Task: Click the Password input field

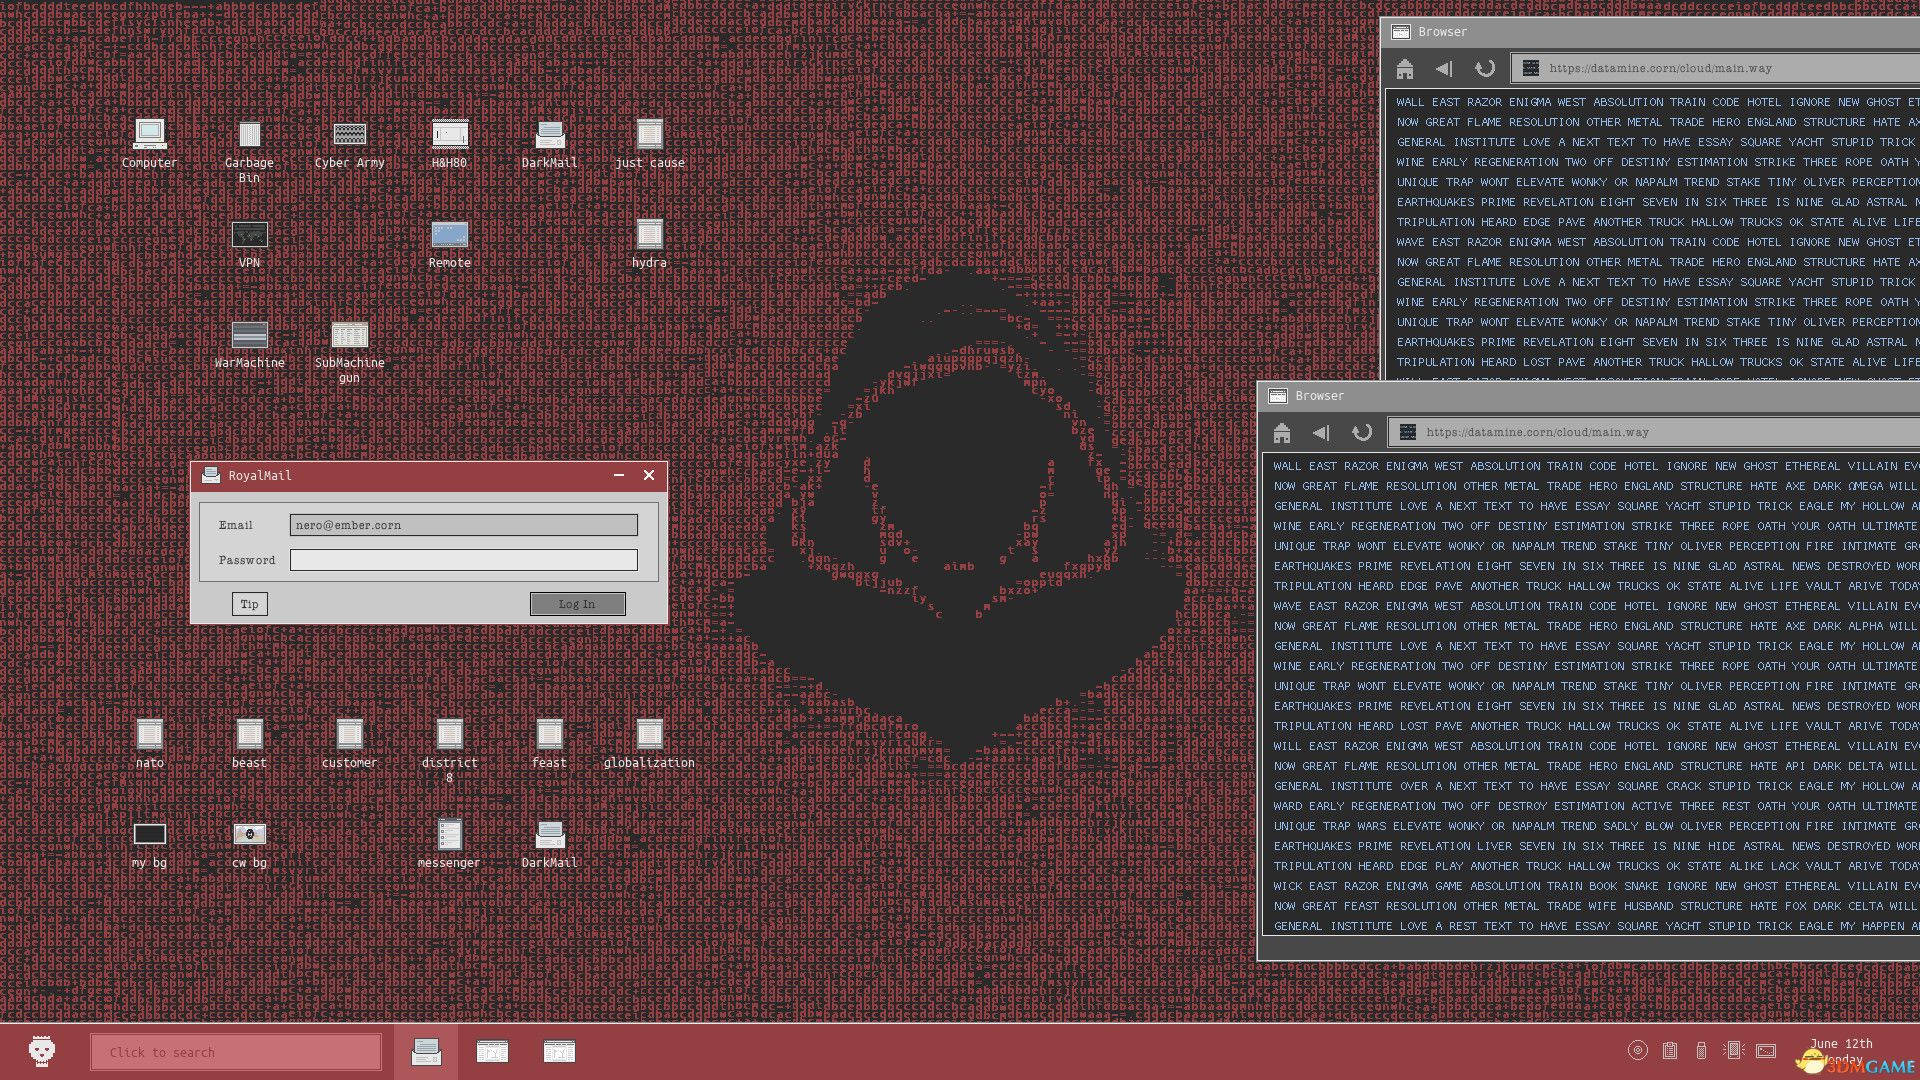Action: (x=463, y=560)
